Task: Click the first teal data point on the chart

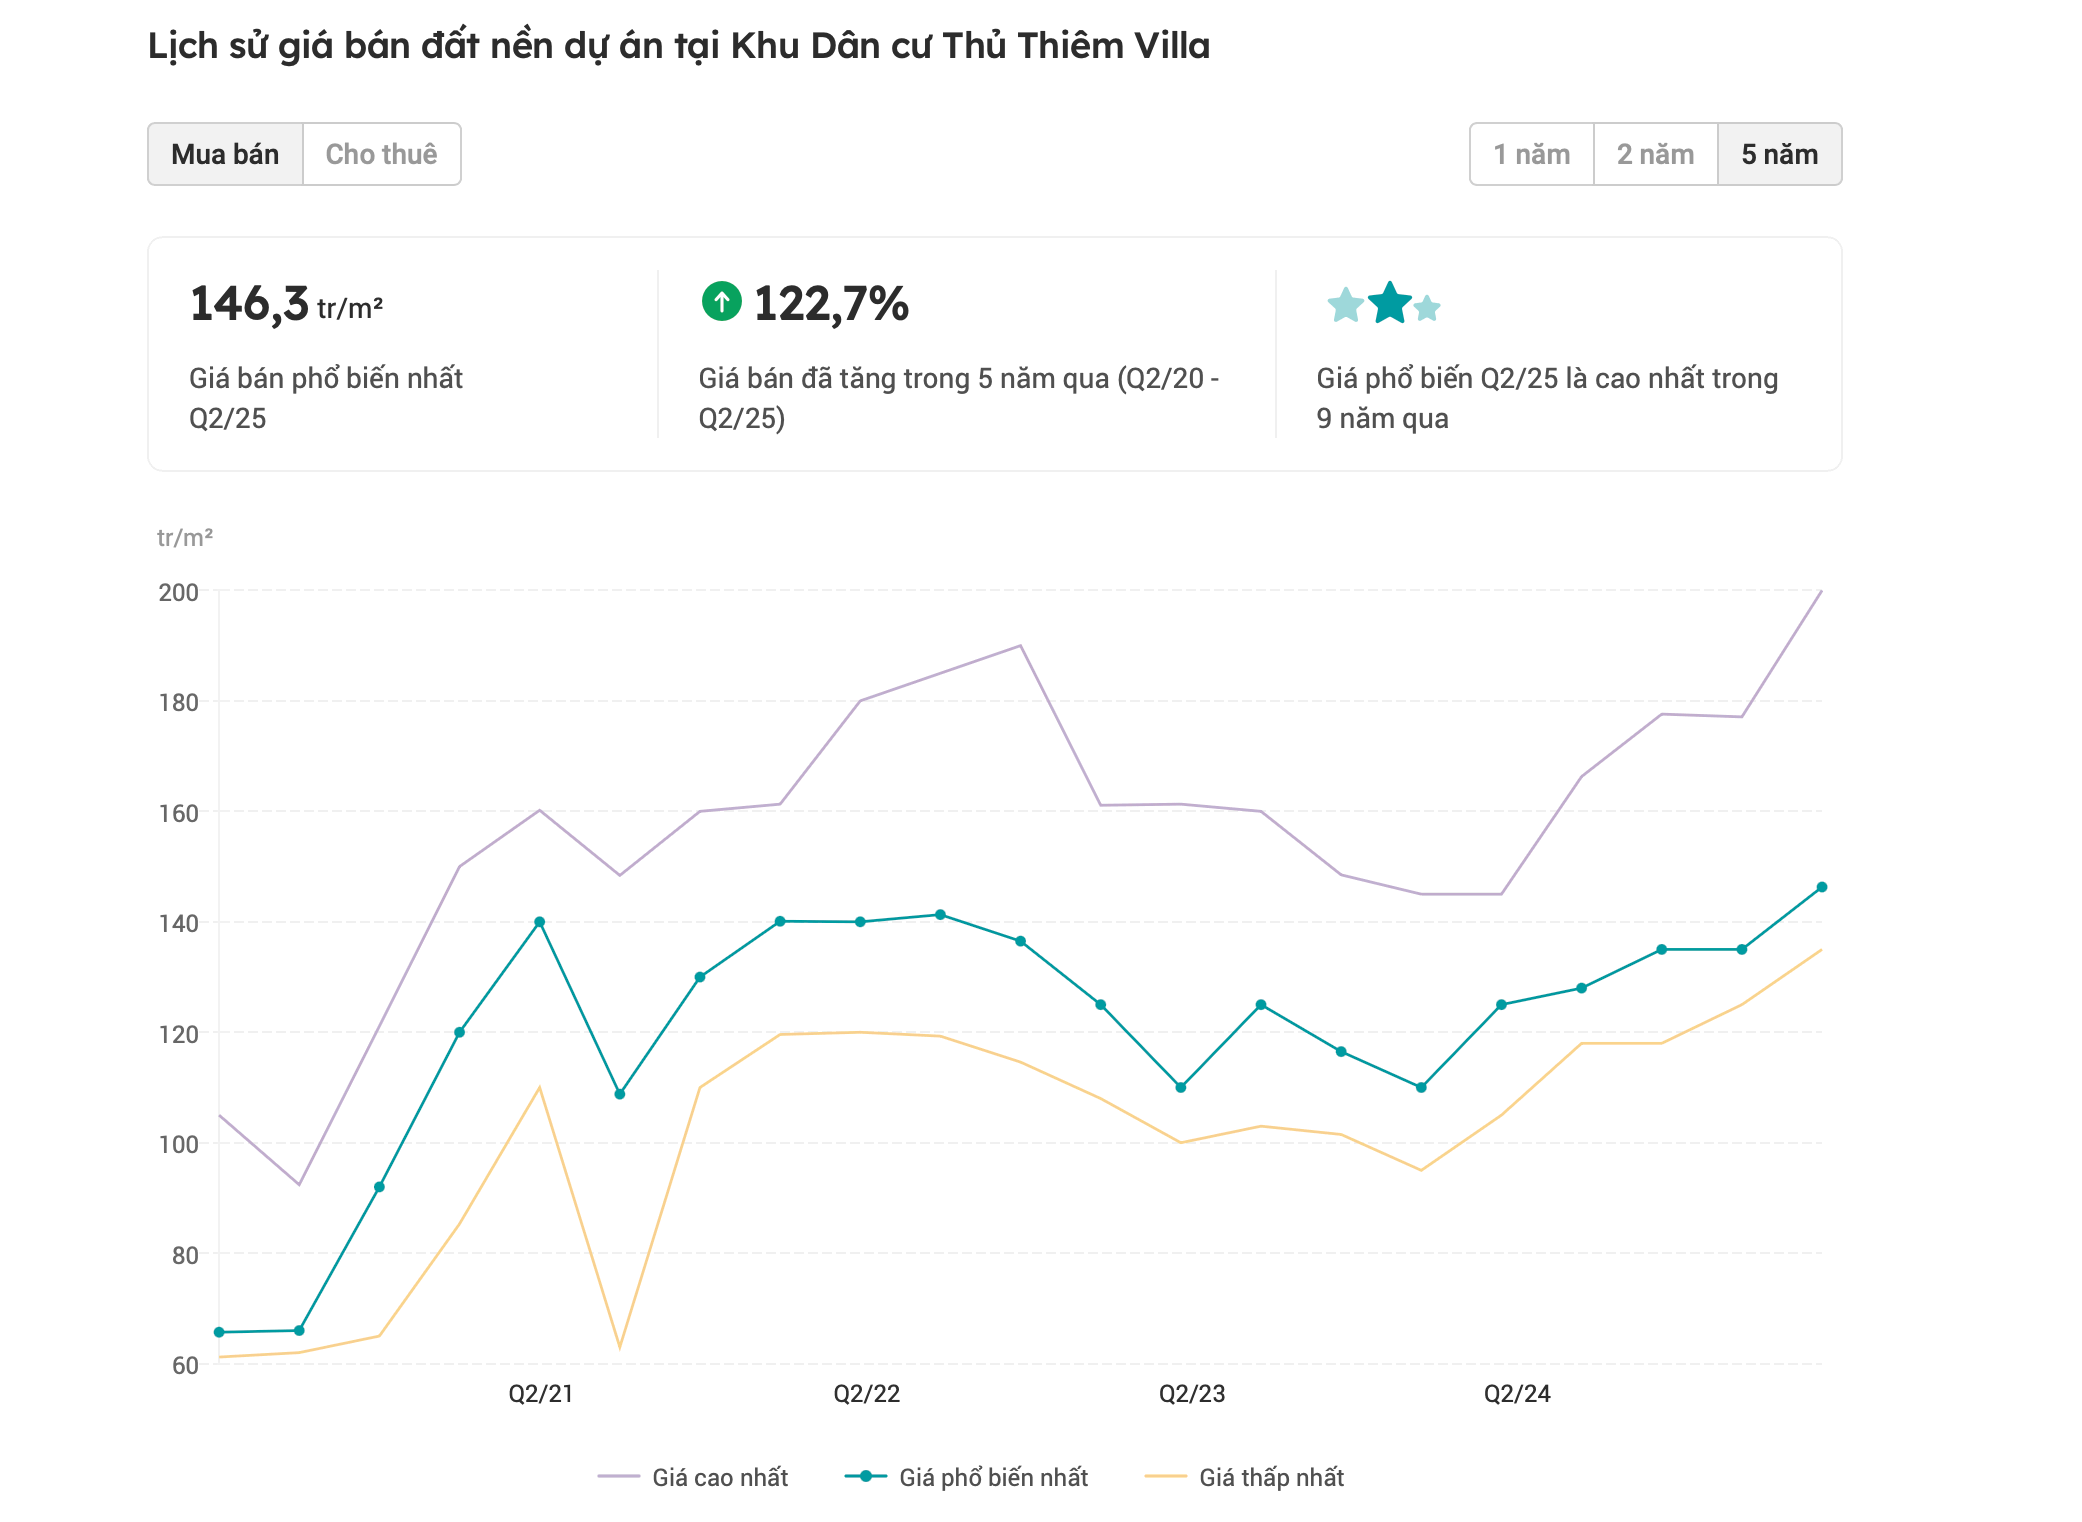Action: pos(219,1332)
